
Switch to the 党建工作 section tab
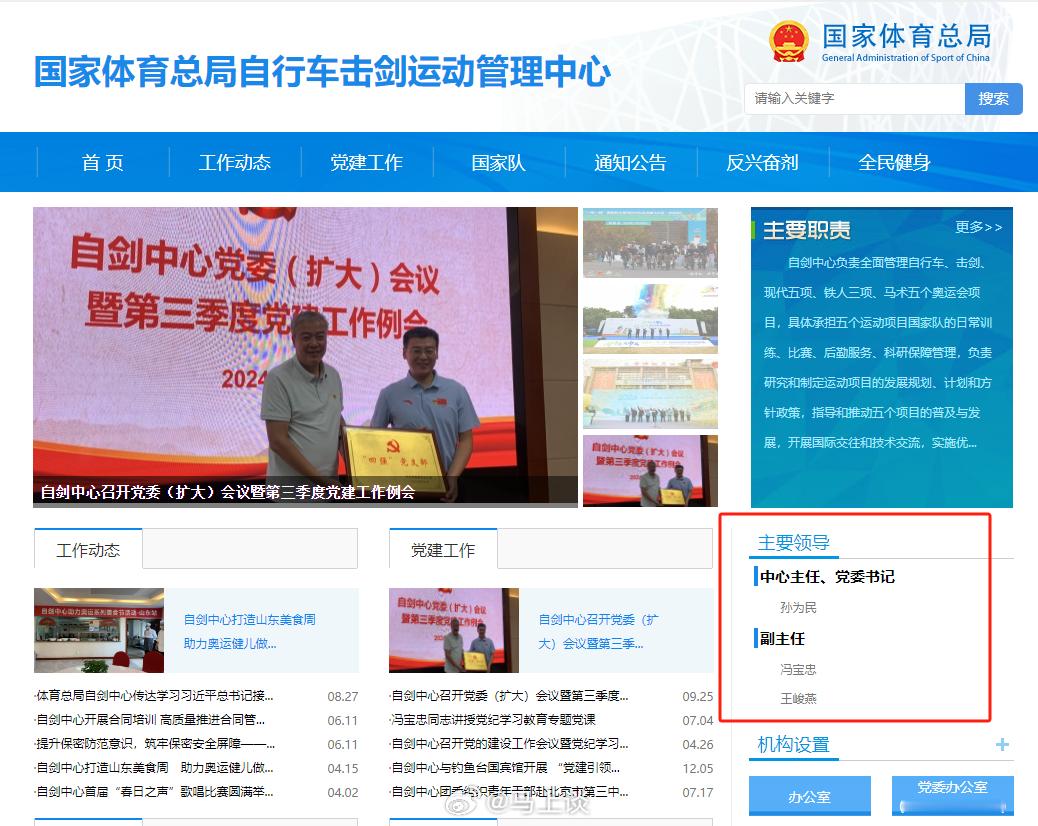pyautogui.click(x=443, y=549)
